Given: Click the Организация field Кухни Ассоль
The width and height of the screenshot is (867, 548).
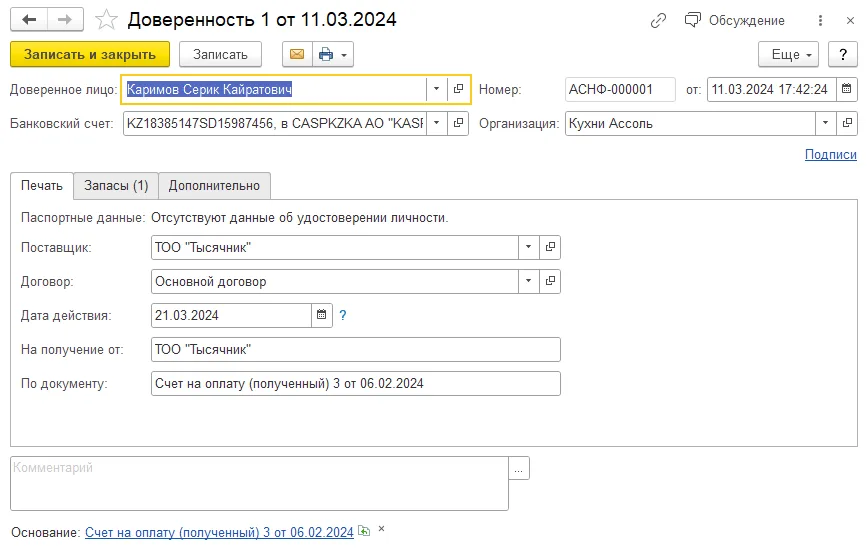Looking at the screenshot, I should (x=690, y=123).
